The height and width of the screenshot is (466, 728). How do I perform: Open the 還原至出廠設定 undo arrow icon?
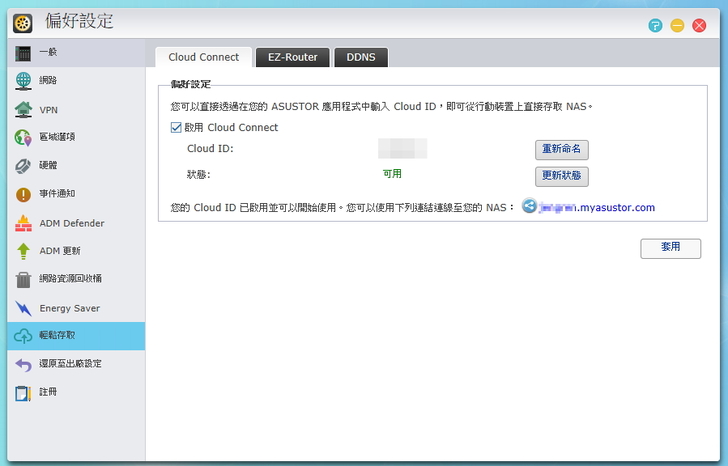point(23,364)
